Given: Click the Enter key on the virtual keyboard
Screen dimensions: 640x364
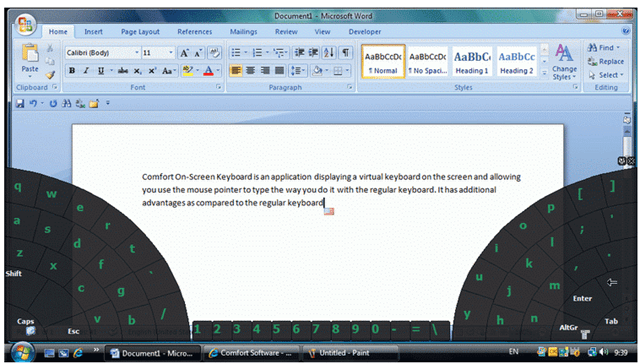Looking at the screenshot, I should 582,298.
